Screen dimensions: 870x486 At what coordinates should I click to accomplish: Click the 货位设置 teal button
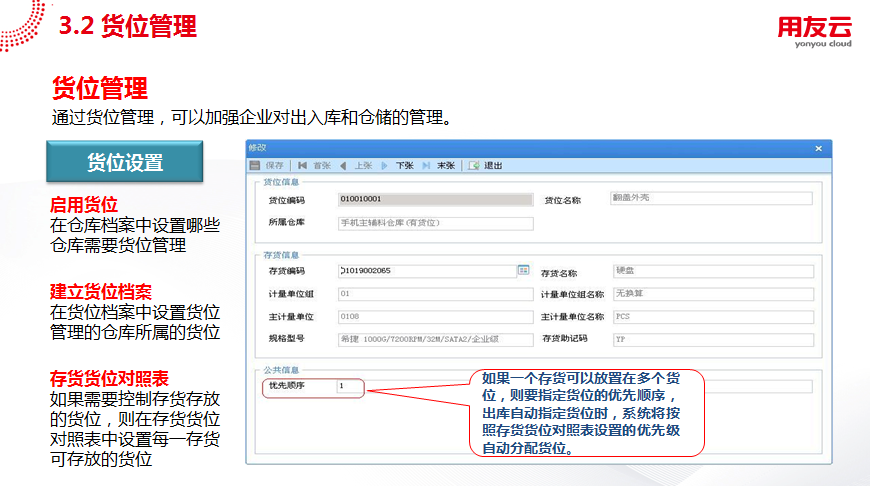click(x=125, y=161)
